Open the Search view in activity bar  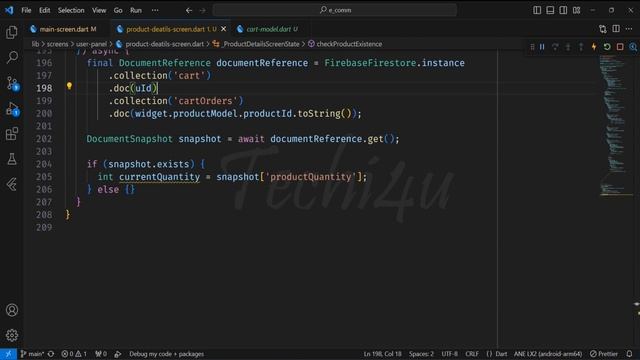[x=12, y=57]
